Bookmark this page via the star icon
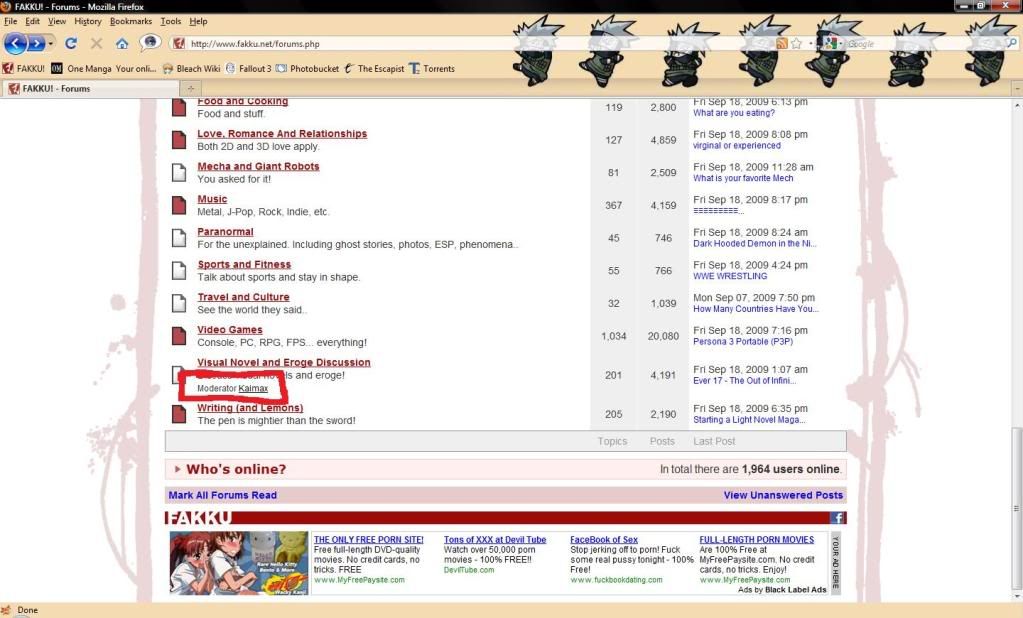 797,43
